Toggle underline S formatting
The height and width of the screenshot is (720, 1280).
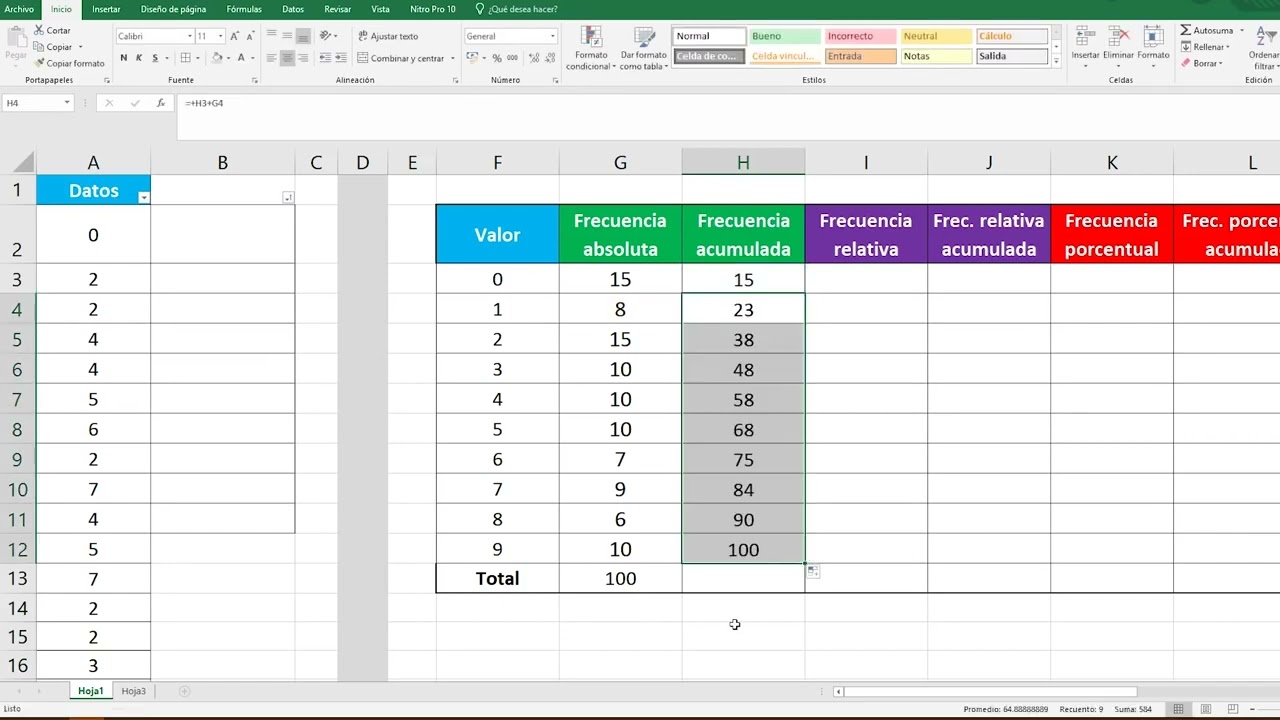click(154, 58)
